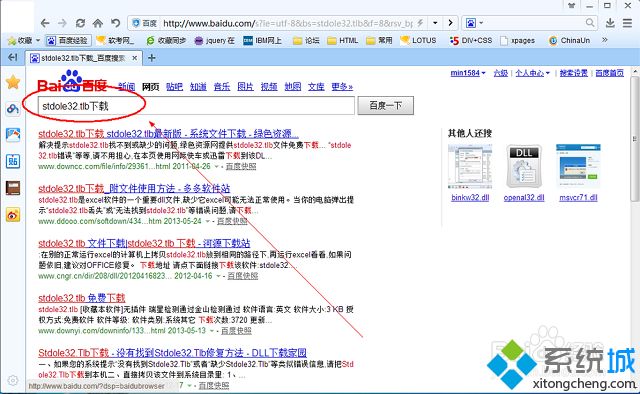Click the picture/gallery sidebar icon

pyautogui.click(x=13, y=135)
